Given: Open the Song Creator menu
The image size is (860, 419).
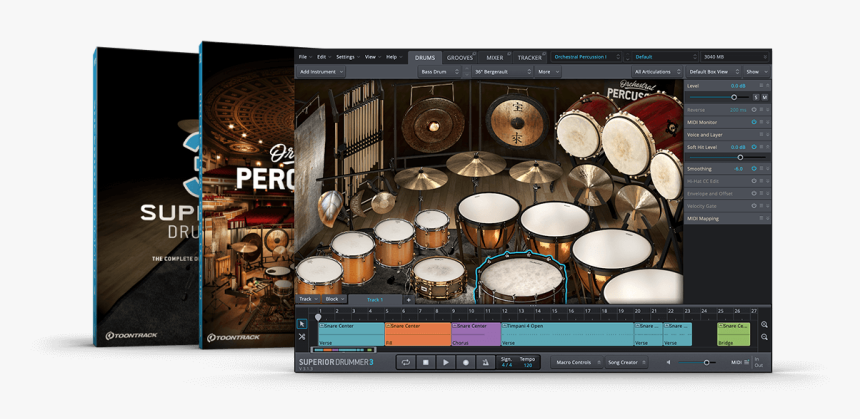Looking at the screenshot, I should [x=626, y=363].
